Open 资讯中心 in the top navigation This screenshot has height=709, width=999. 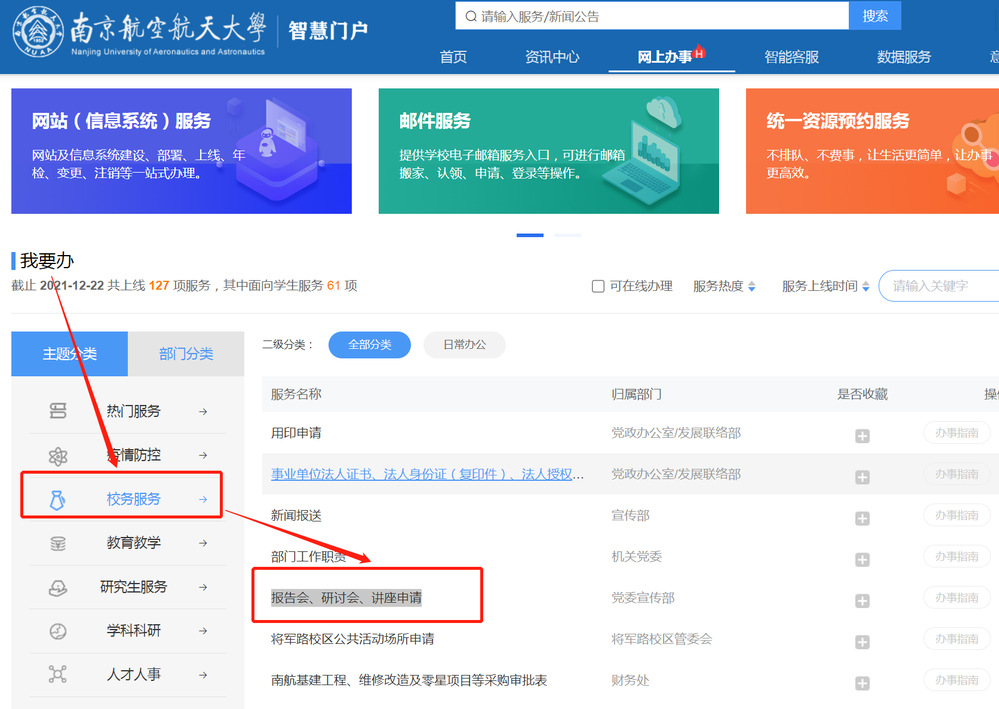(x=552, y=57)
